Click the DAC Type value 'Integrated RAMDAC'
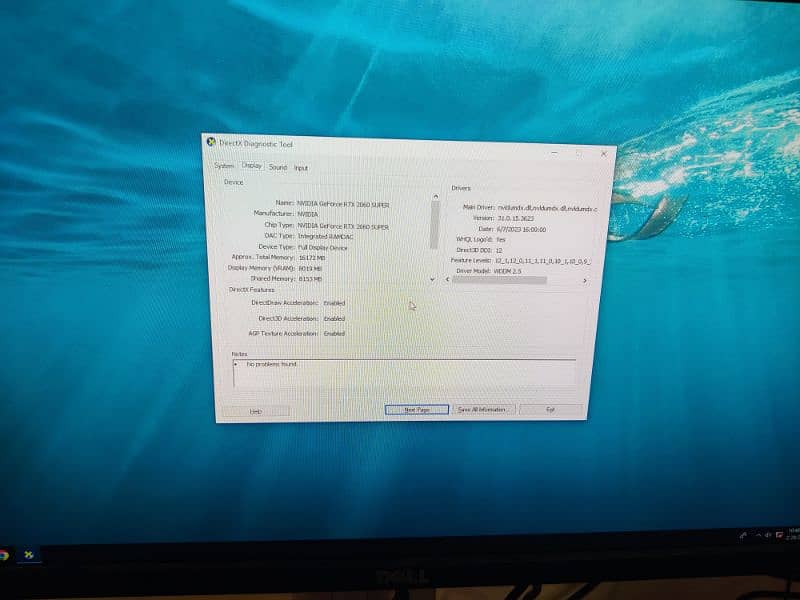The width and height of the screenshot is (800, 600). pos(325,236)
